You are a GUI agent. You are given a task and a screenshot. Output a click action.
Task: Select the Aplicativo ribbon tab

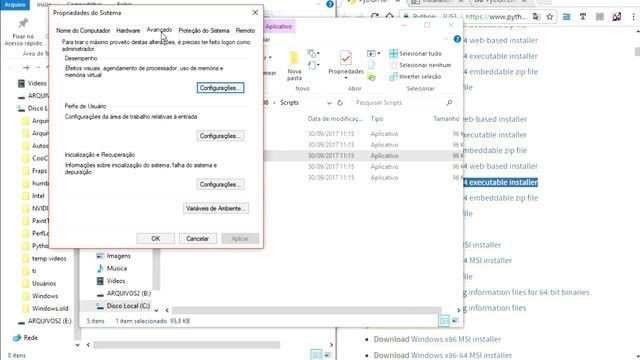[x=278, y=27]
